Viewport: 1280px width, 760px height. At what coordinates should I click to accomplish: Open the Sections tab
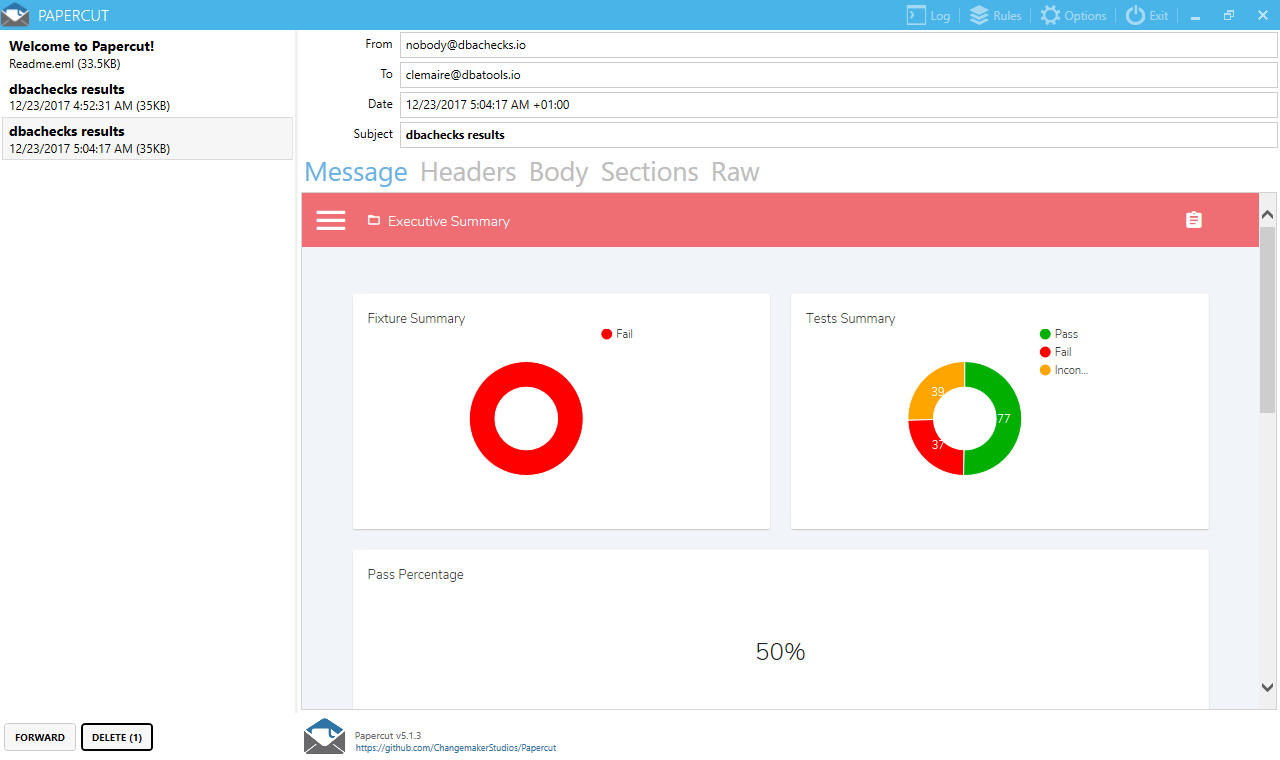[649, 172]
